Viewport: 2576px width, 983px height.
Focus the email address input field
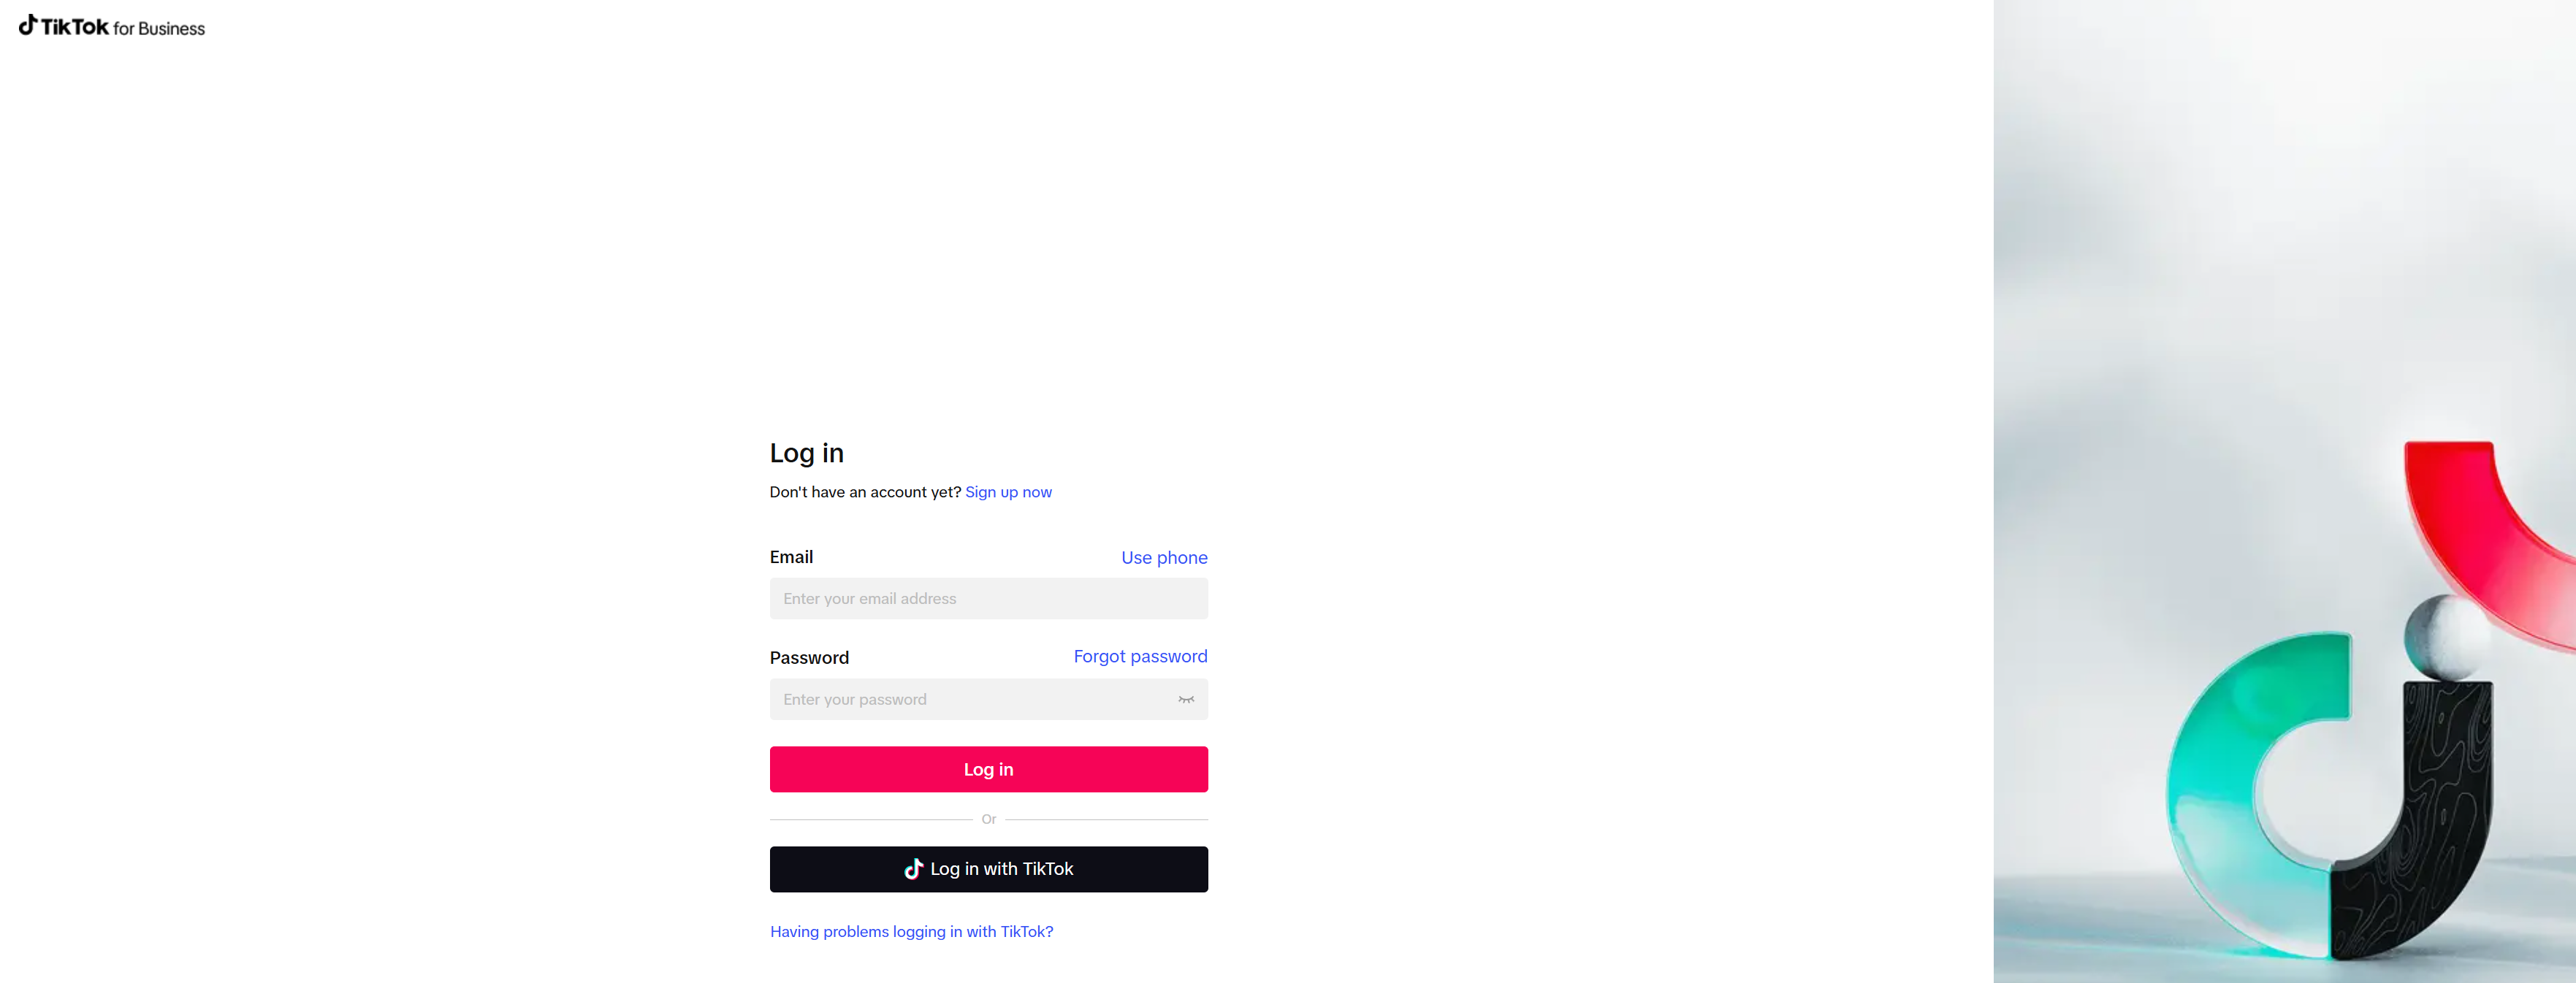[988, 598]
